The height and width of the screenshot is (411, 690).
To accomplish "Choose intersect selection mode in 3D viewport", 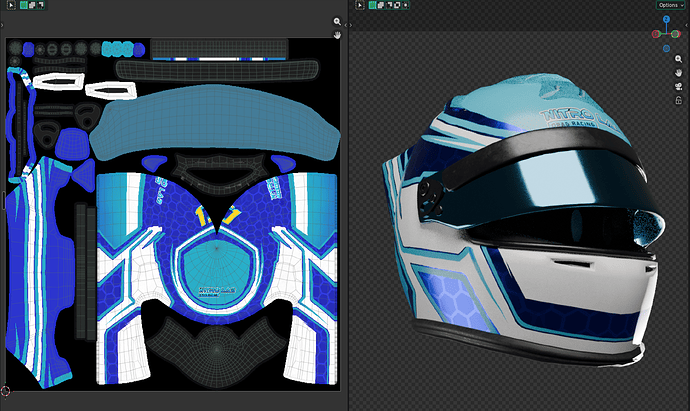I will tap(405, 5).
